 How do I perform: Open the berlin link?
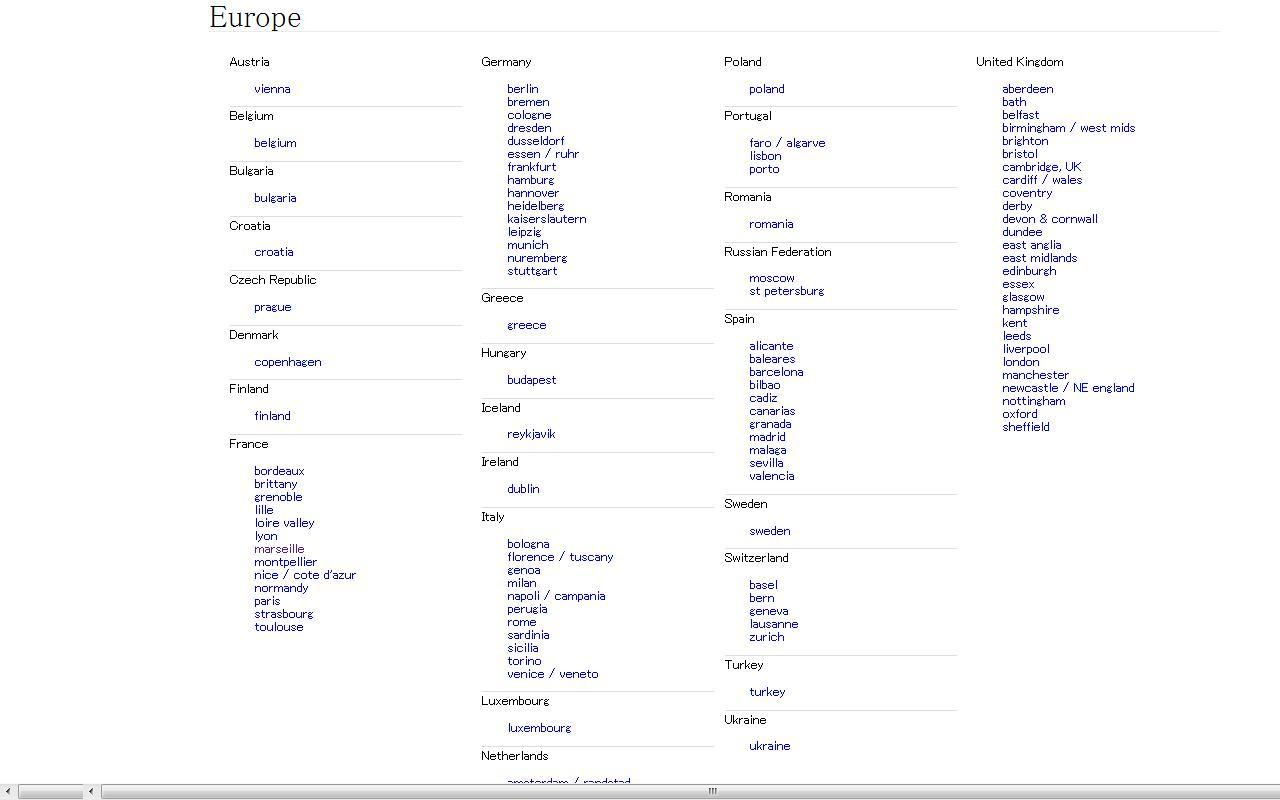point(523,89)
